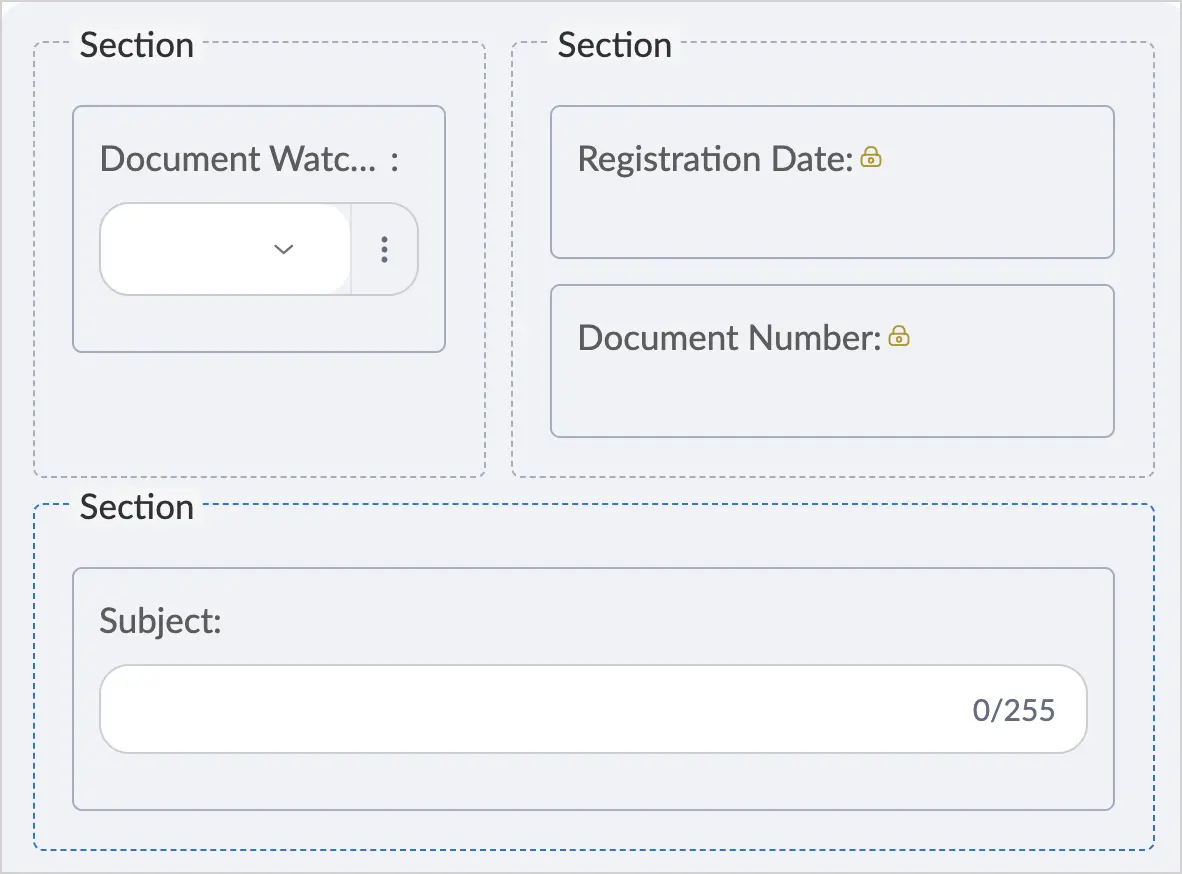This screenshot has height=874, width=1182.
Task: Click empty area below Document Watc card
Action: click(x=259, y=413)
